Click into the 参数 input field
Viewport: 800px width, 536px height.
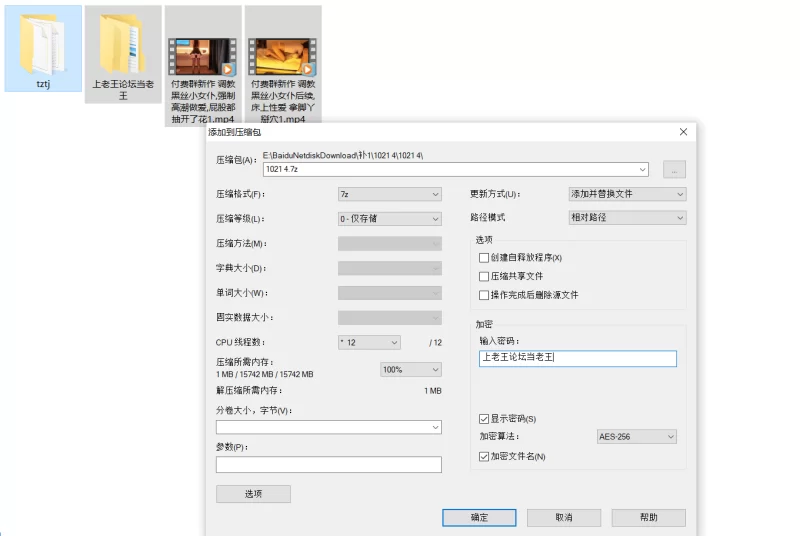[328, 464]
